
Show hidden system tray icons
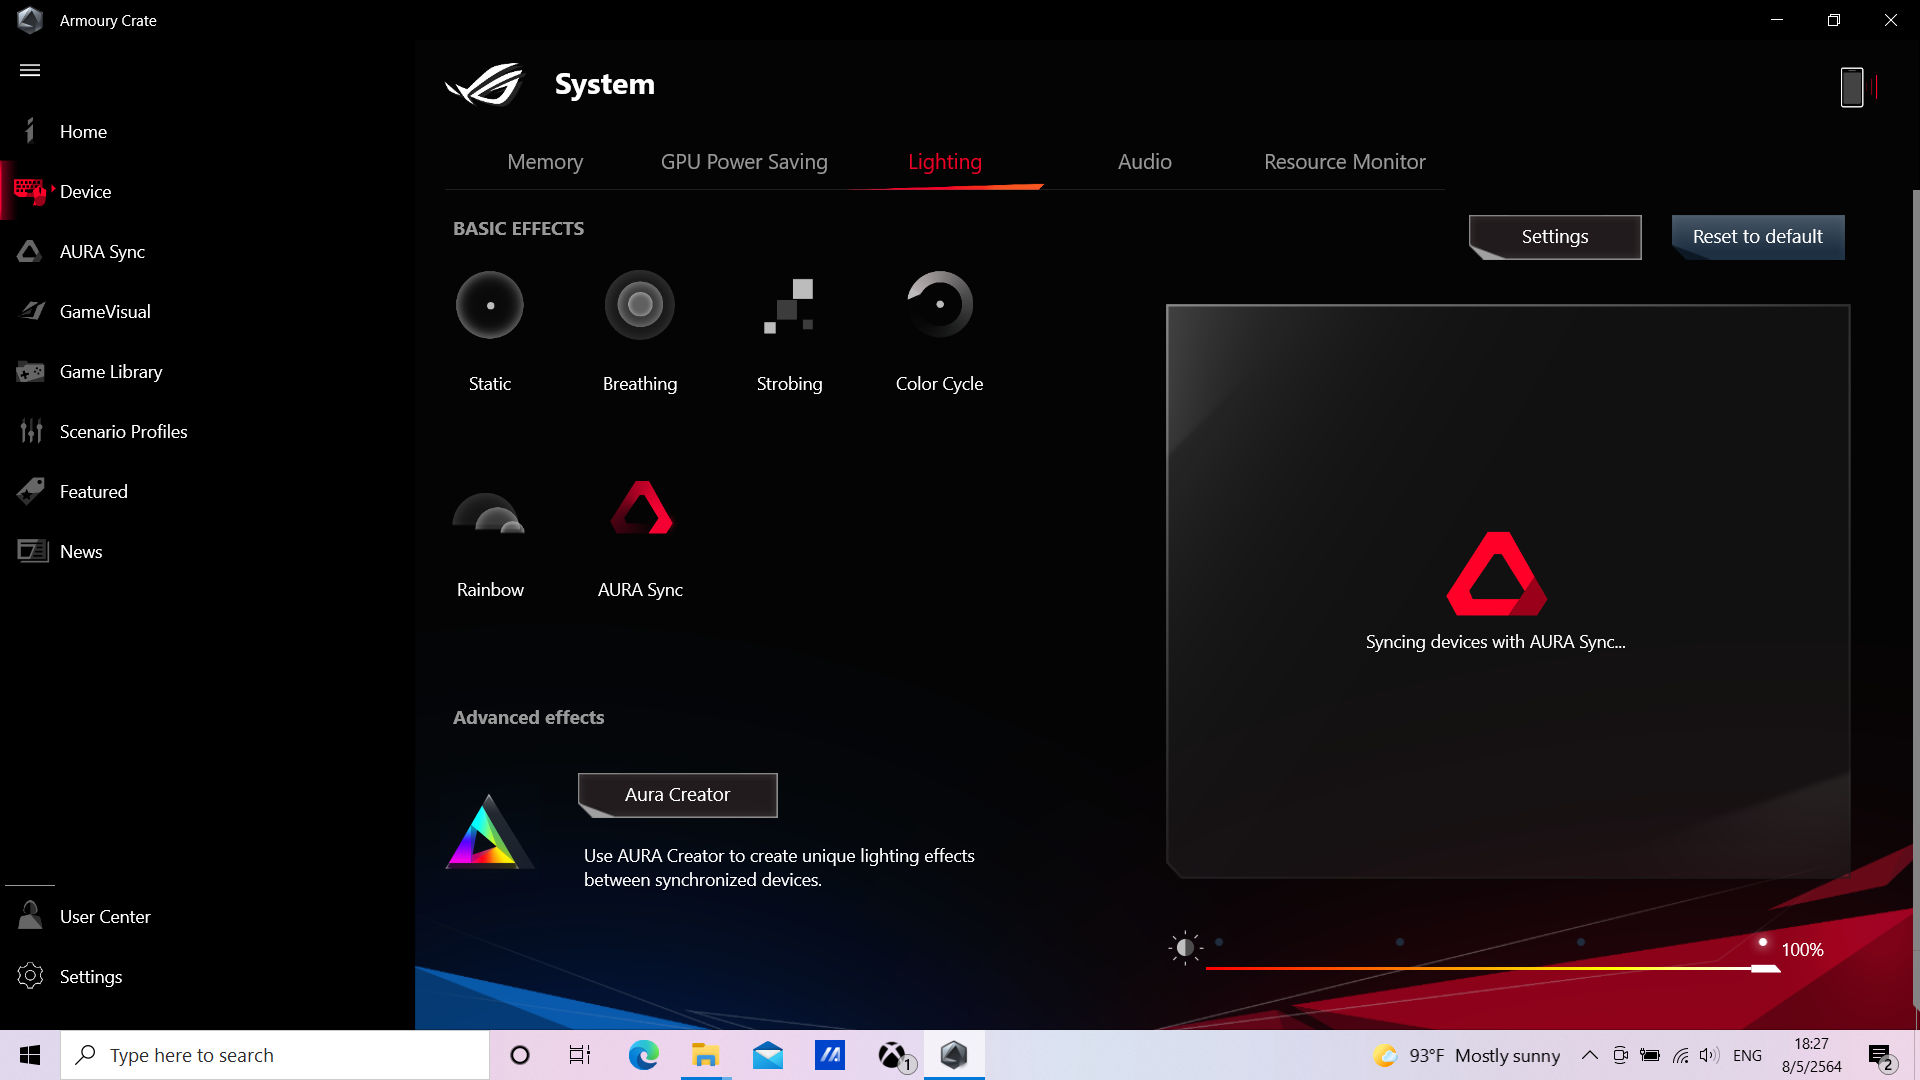pos(1589,1055)
